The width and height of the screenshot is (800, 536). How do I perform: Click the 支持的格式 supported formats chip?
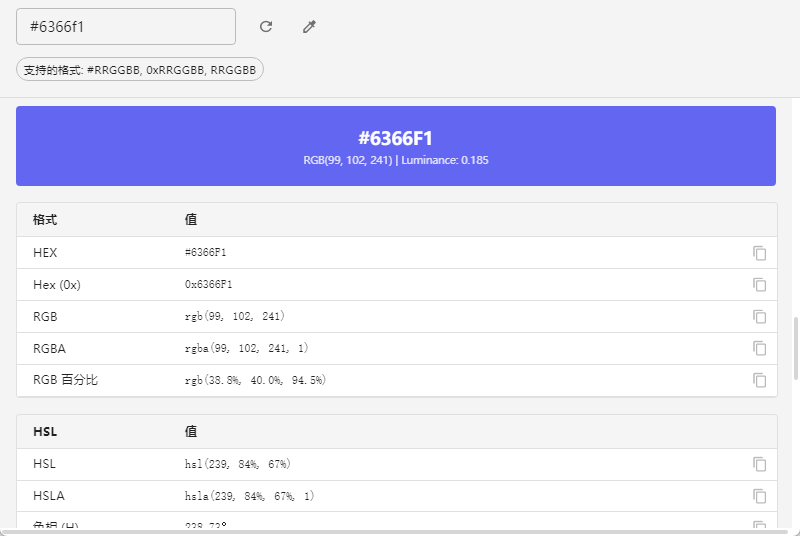point(140,70)
